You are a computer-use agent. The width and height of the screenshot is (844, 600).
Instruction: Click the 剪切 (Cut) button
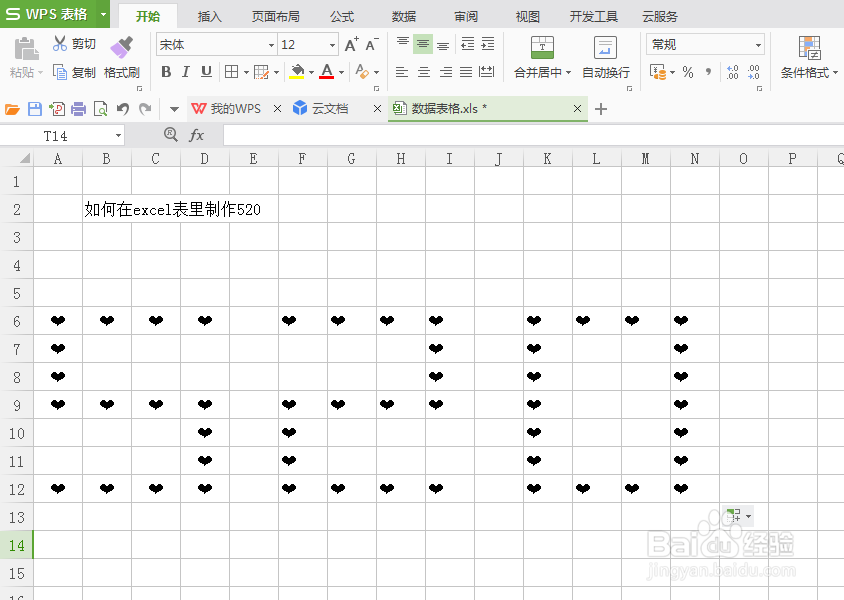[77, 43]
